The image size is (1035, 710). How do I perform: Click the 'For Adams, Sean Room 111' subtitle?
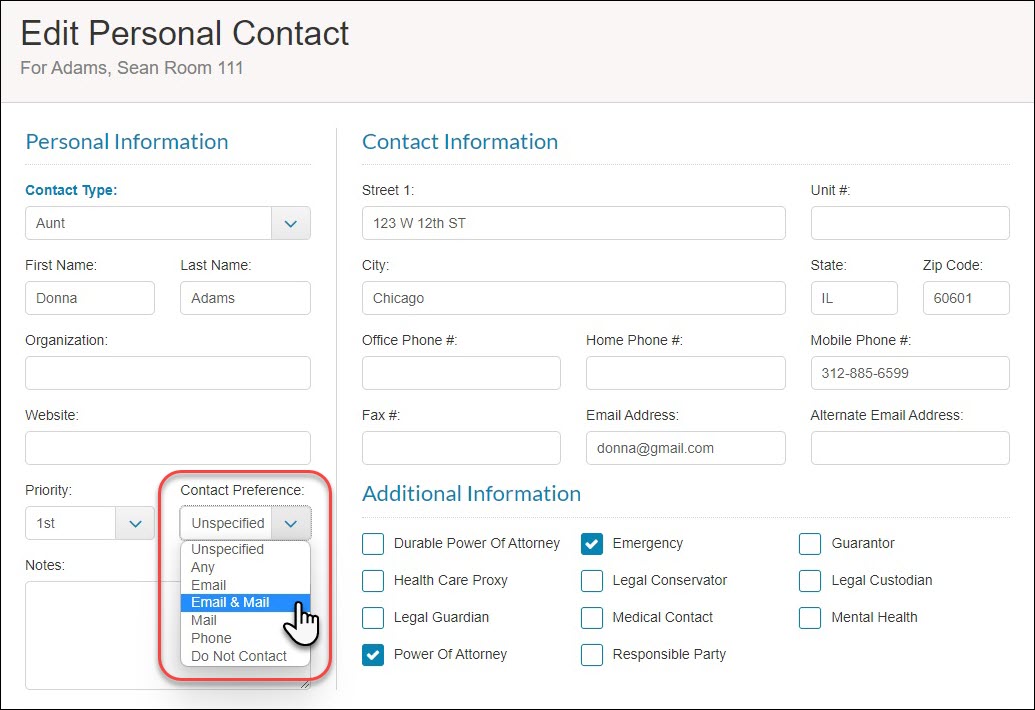(x=132, y=68)
